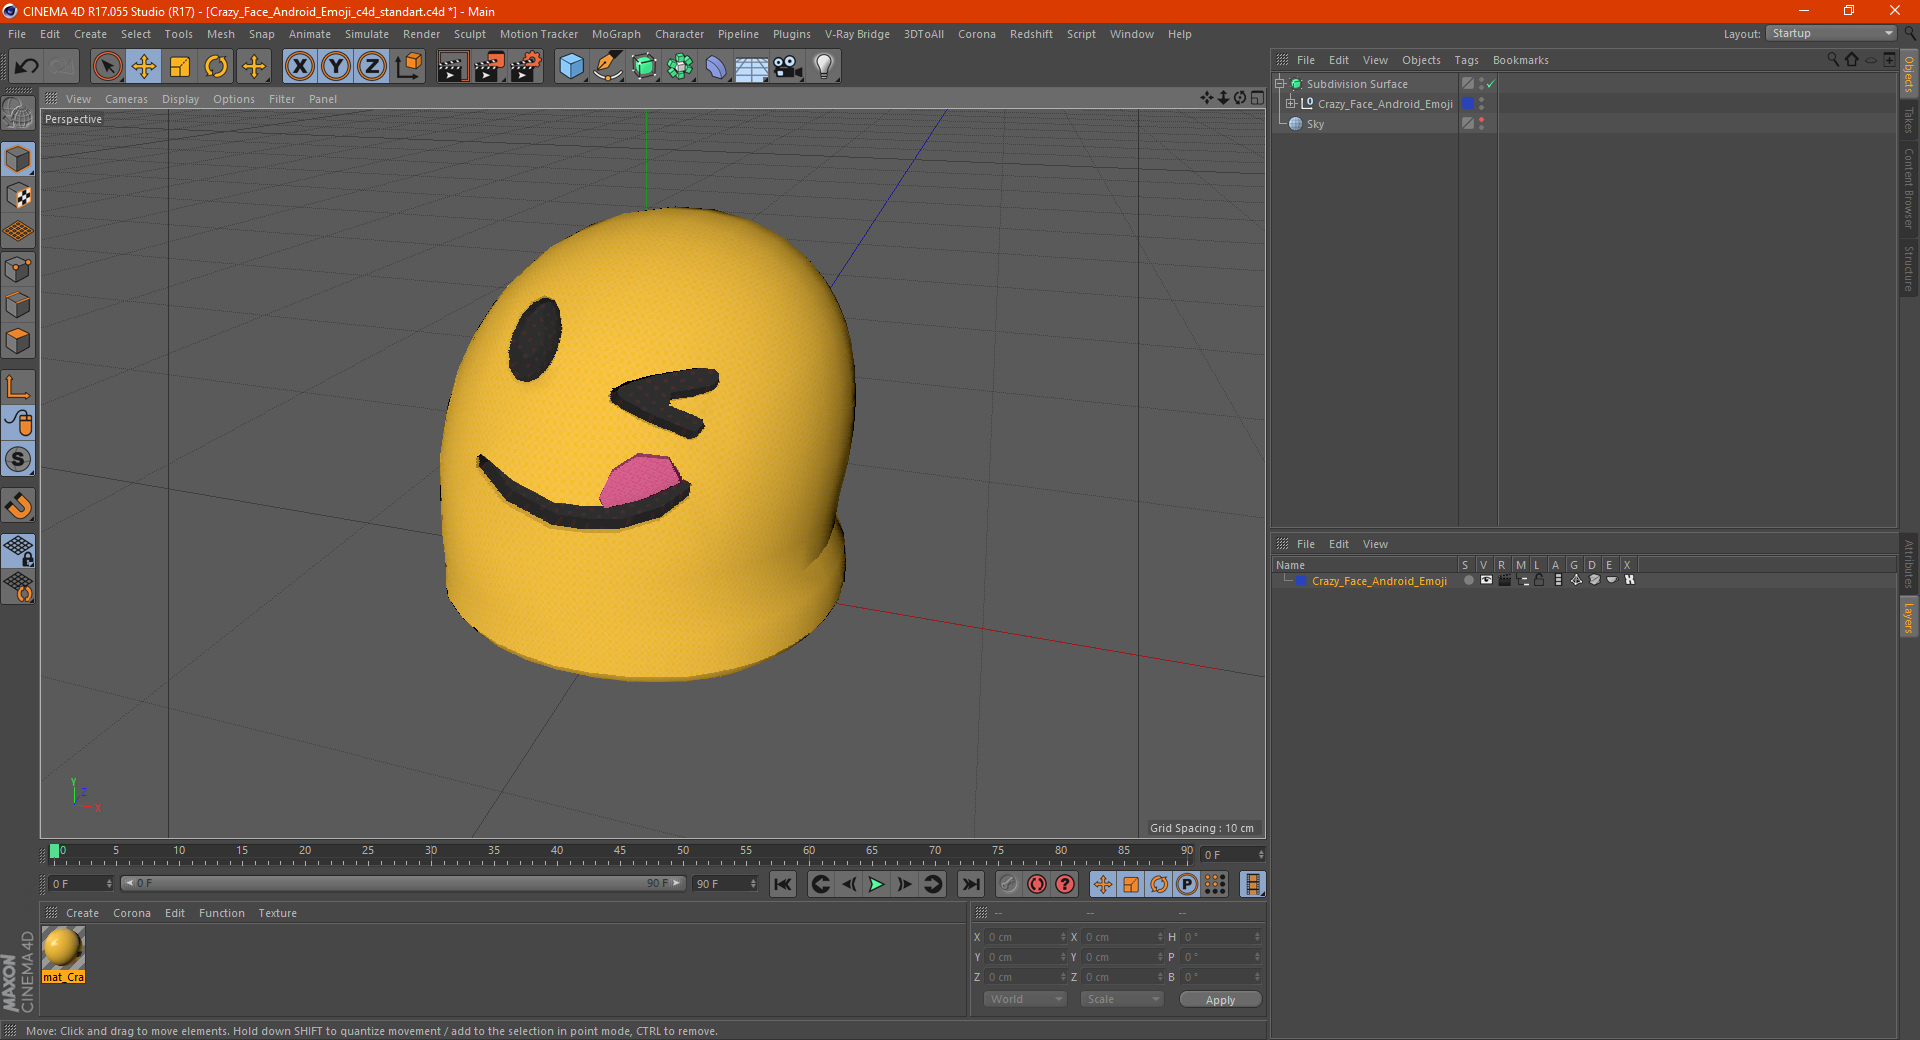Click the coordinate system icon

408,67
